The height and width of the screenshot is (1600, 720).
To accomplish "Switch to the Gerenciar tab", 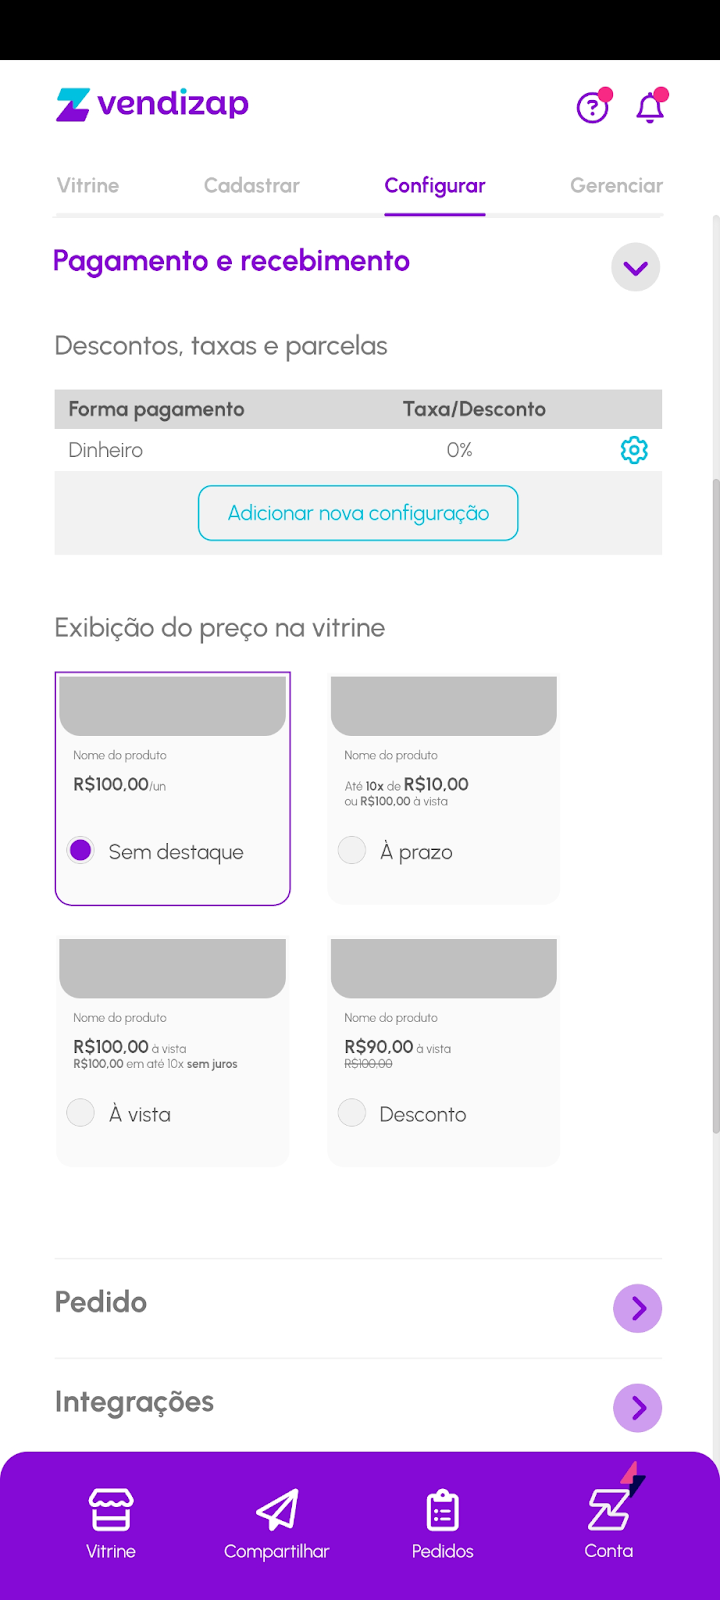I will [616, 185].
